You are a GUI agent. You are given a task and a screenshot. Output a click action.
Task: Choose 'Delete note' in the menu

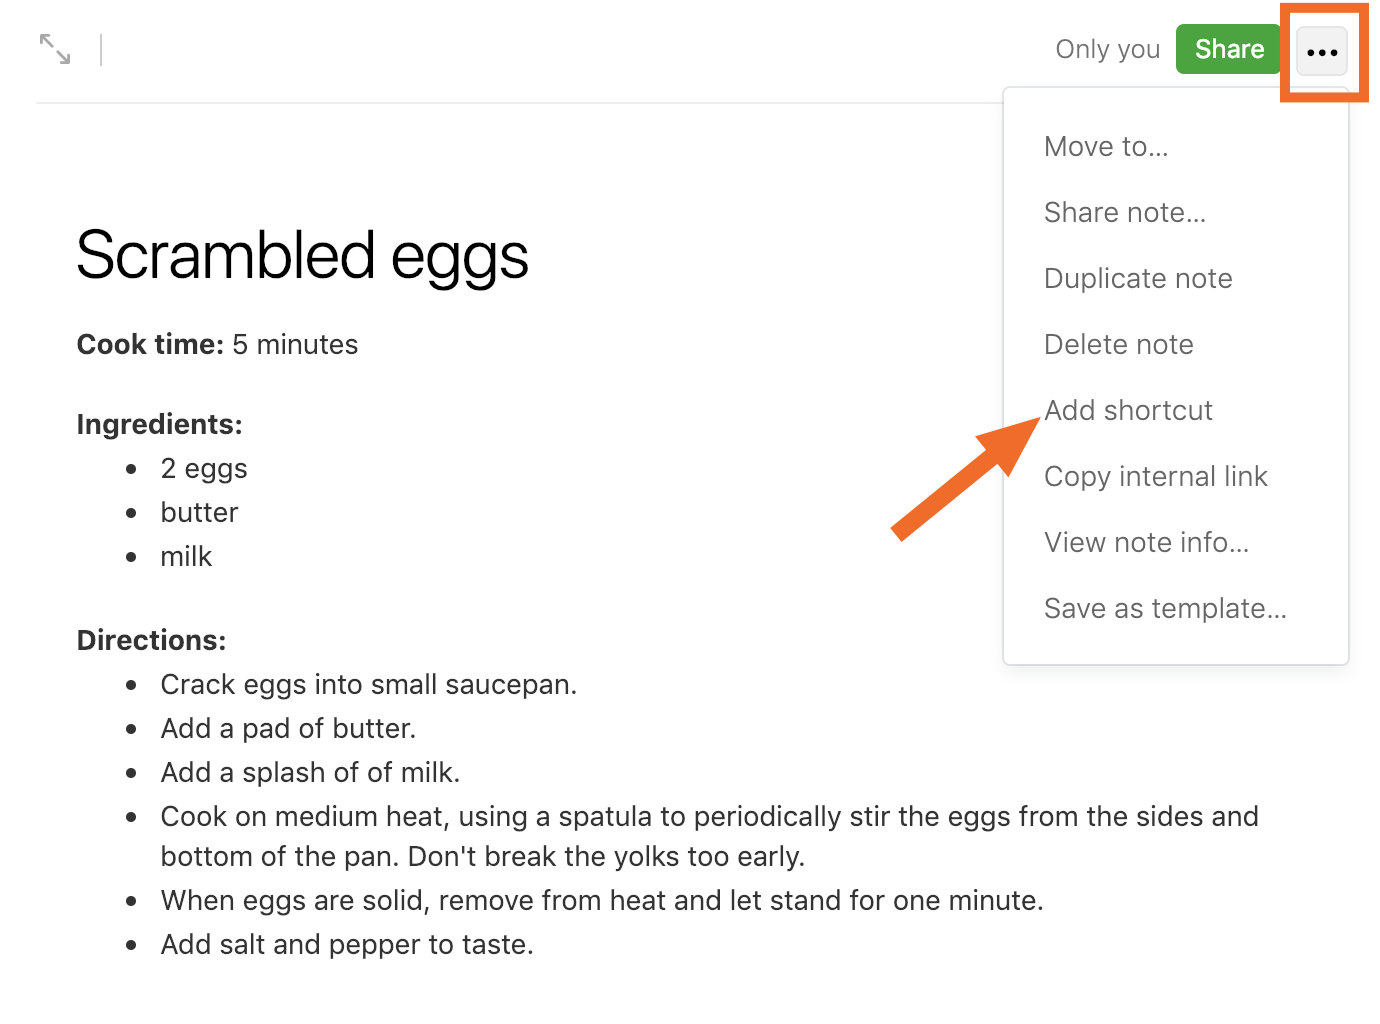(1119, 344)
